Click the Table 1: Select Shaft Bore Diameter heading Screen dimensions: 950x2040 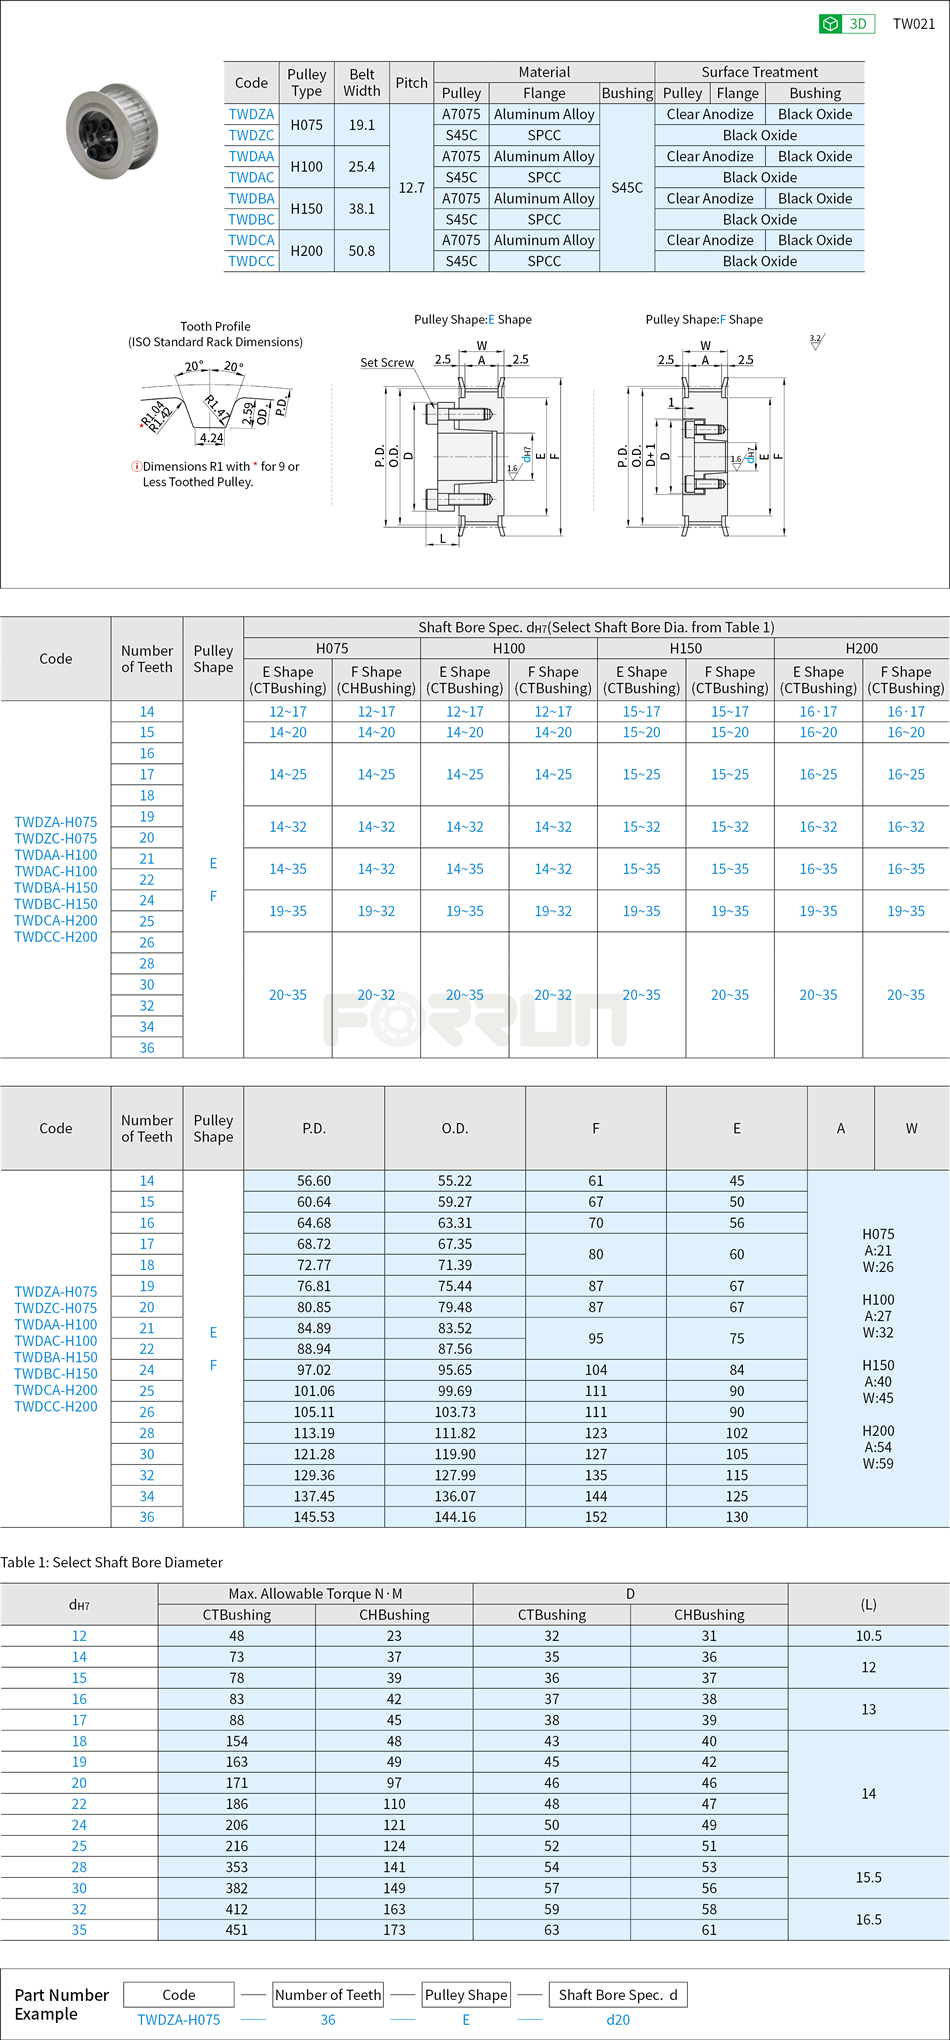(x=111, y=1562)
